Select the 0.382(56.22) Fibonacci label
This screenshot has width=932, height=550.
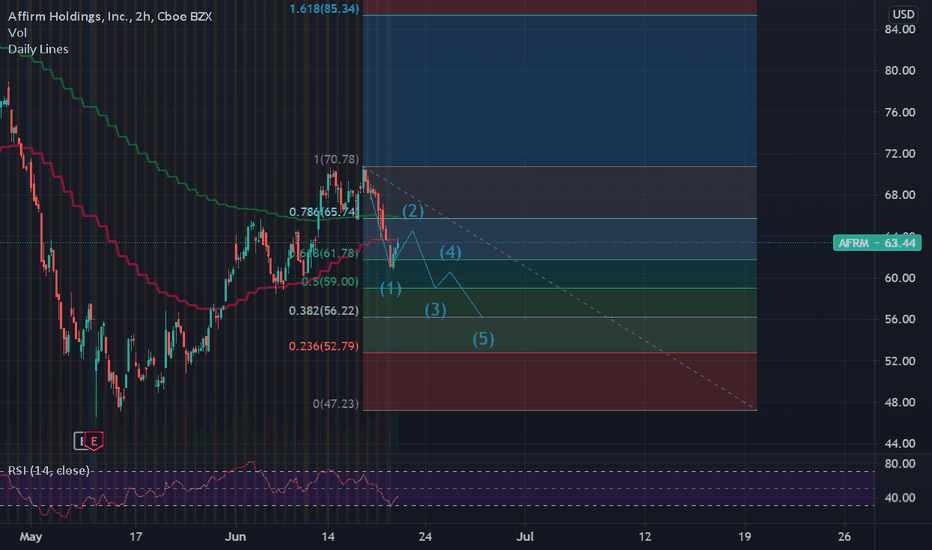click(x=324, y=311)
